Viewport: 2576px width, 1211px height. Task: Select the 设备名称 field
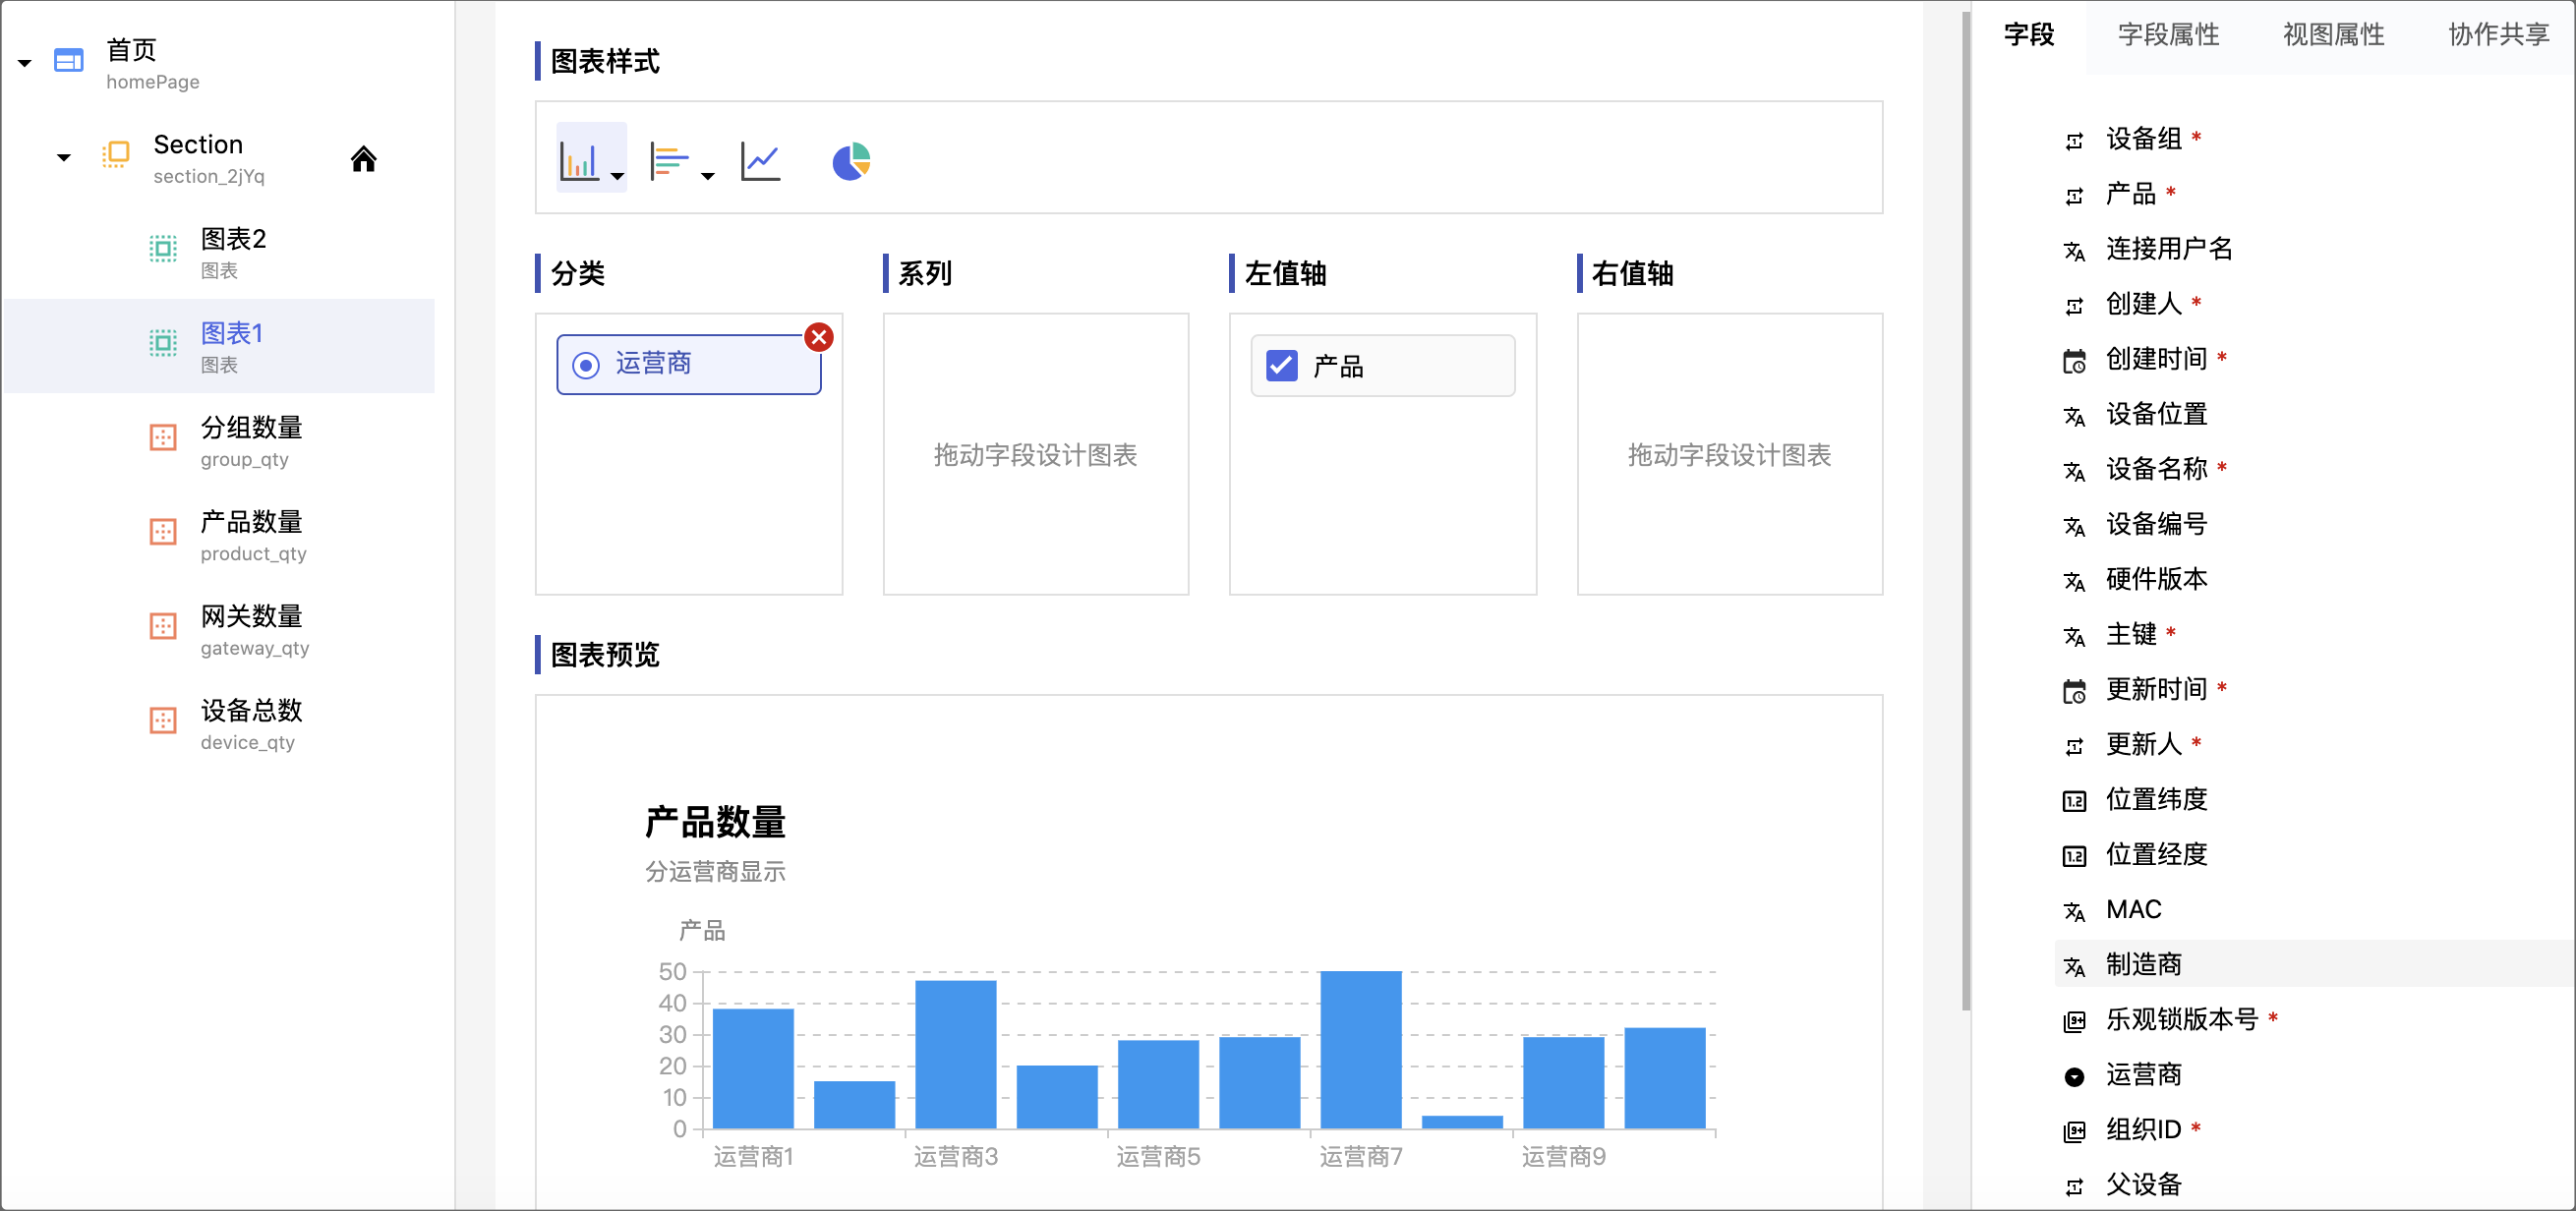[2156, 469]
